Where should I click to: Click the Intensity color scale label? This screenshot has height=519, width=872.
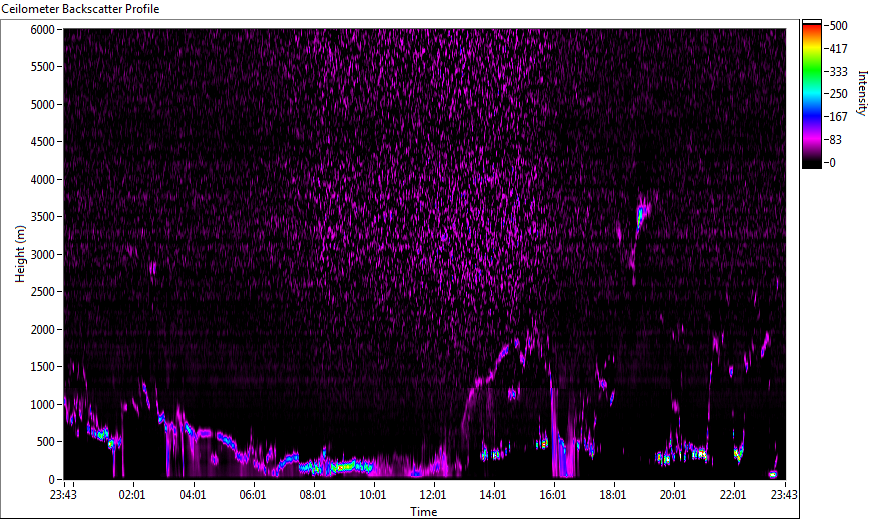pyautogui.click(x=862, y=93)
